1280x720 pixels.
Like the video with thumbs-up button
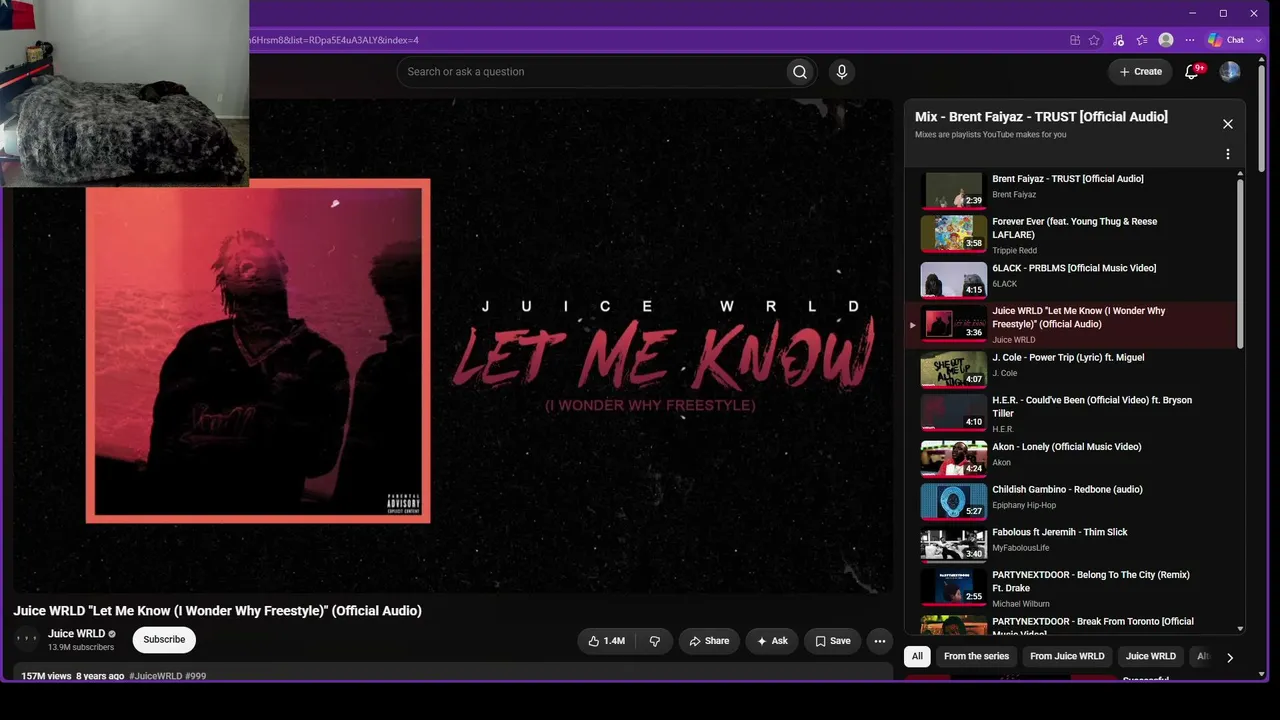(x=607, y=641)
